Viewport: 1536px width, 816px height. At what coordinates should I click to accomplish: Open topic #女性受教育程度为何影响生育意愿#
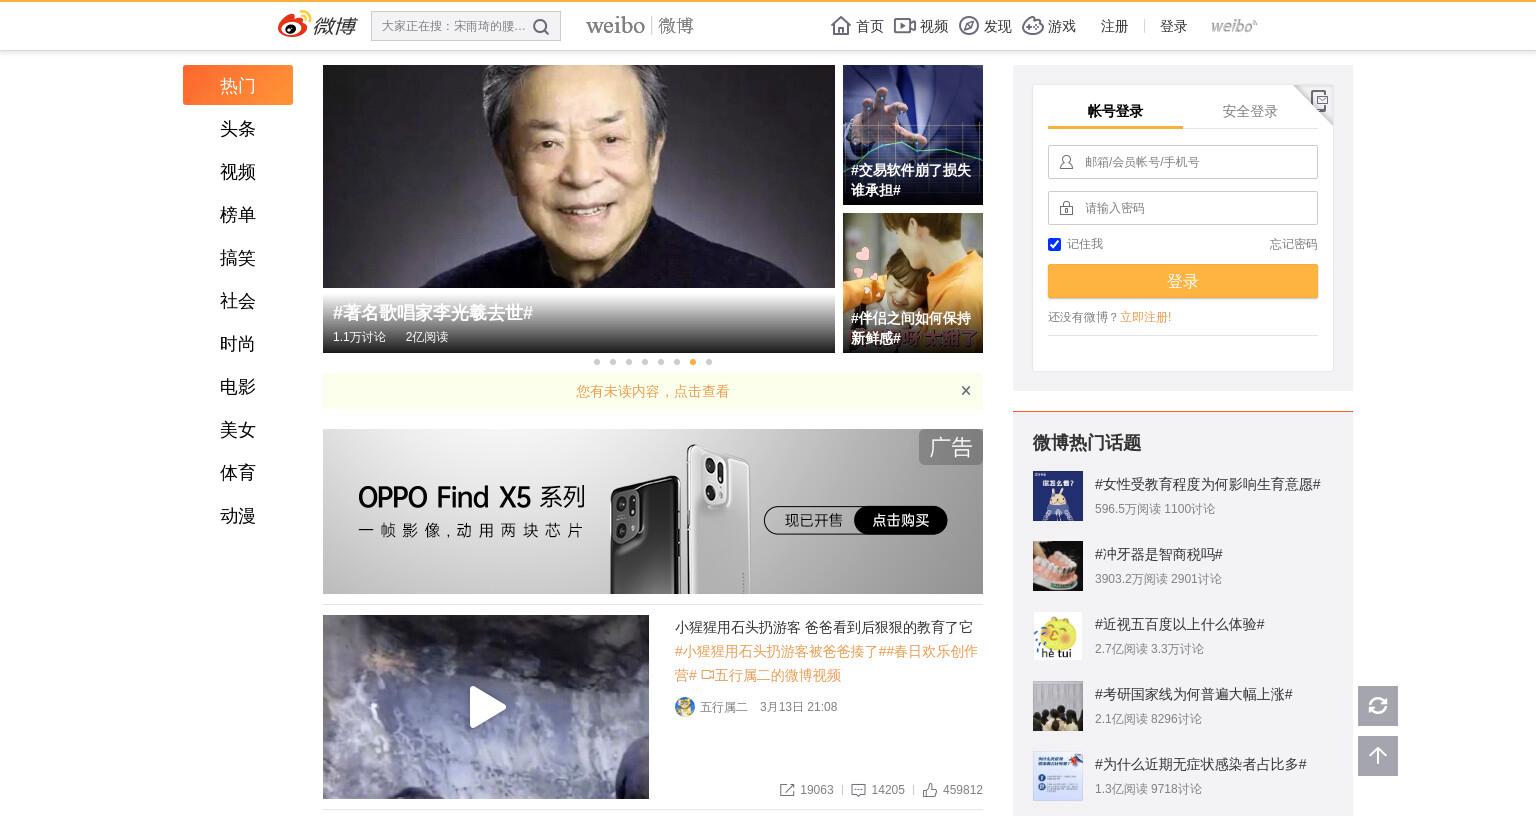click(x=1207, y=484)
